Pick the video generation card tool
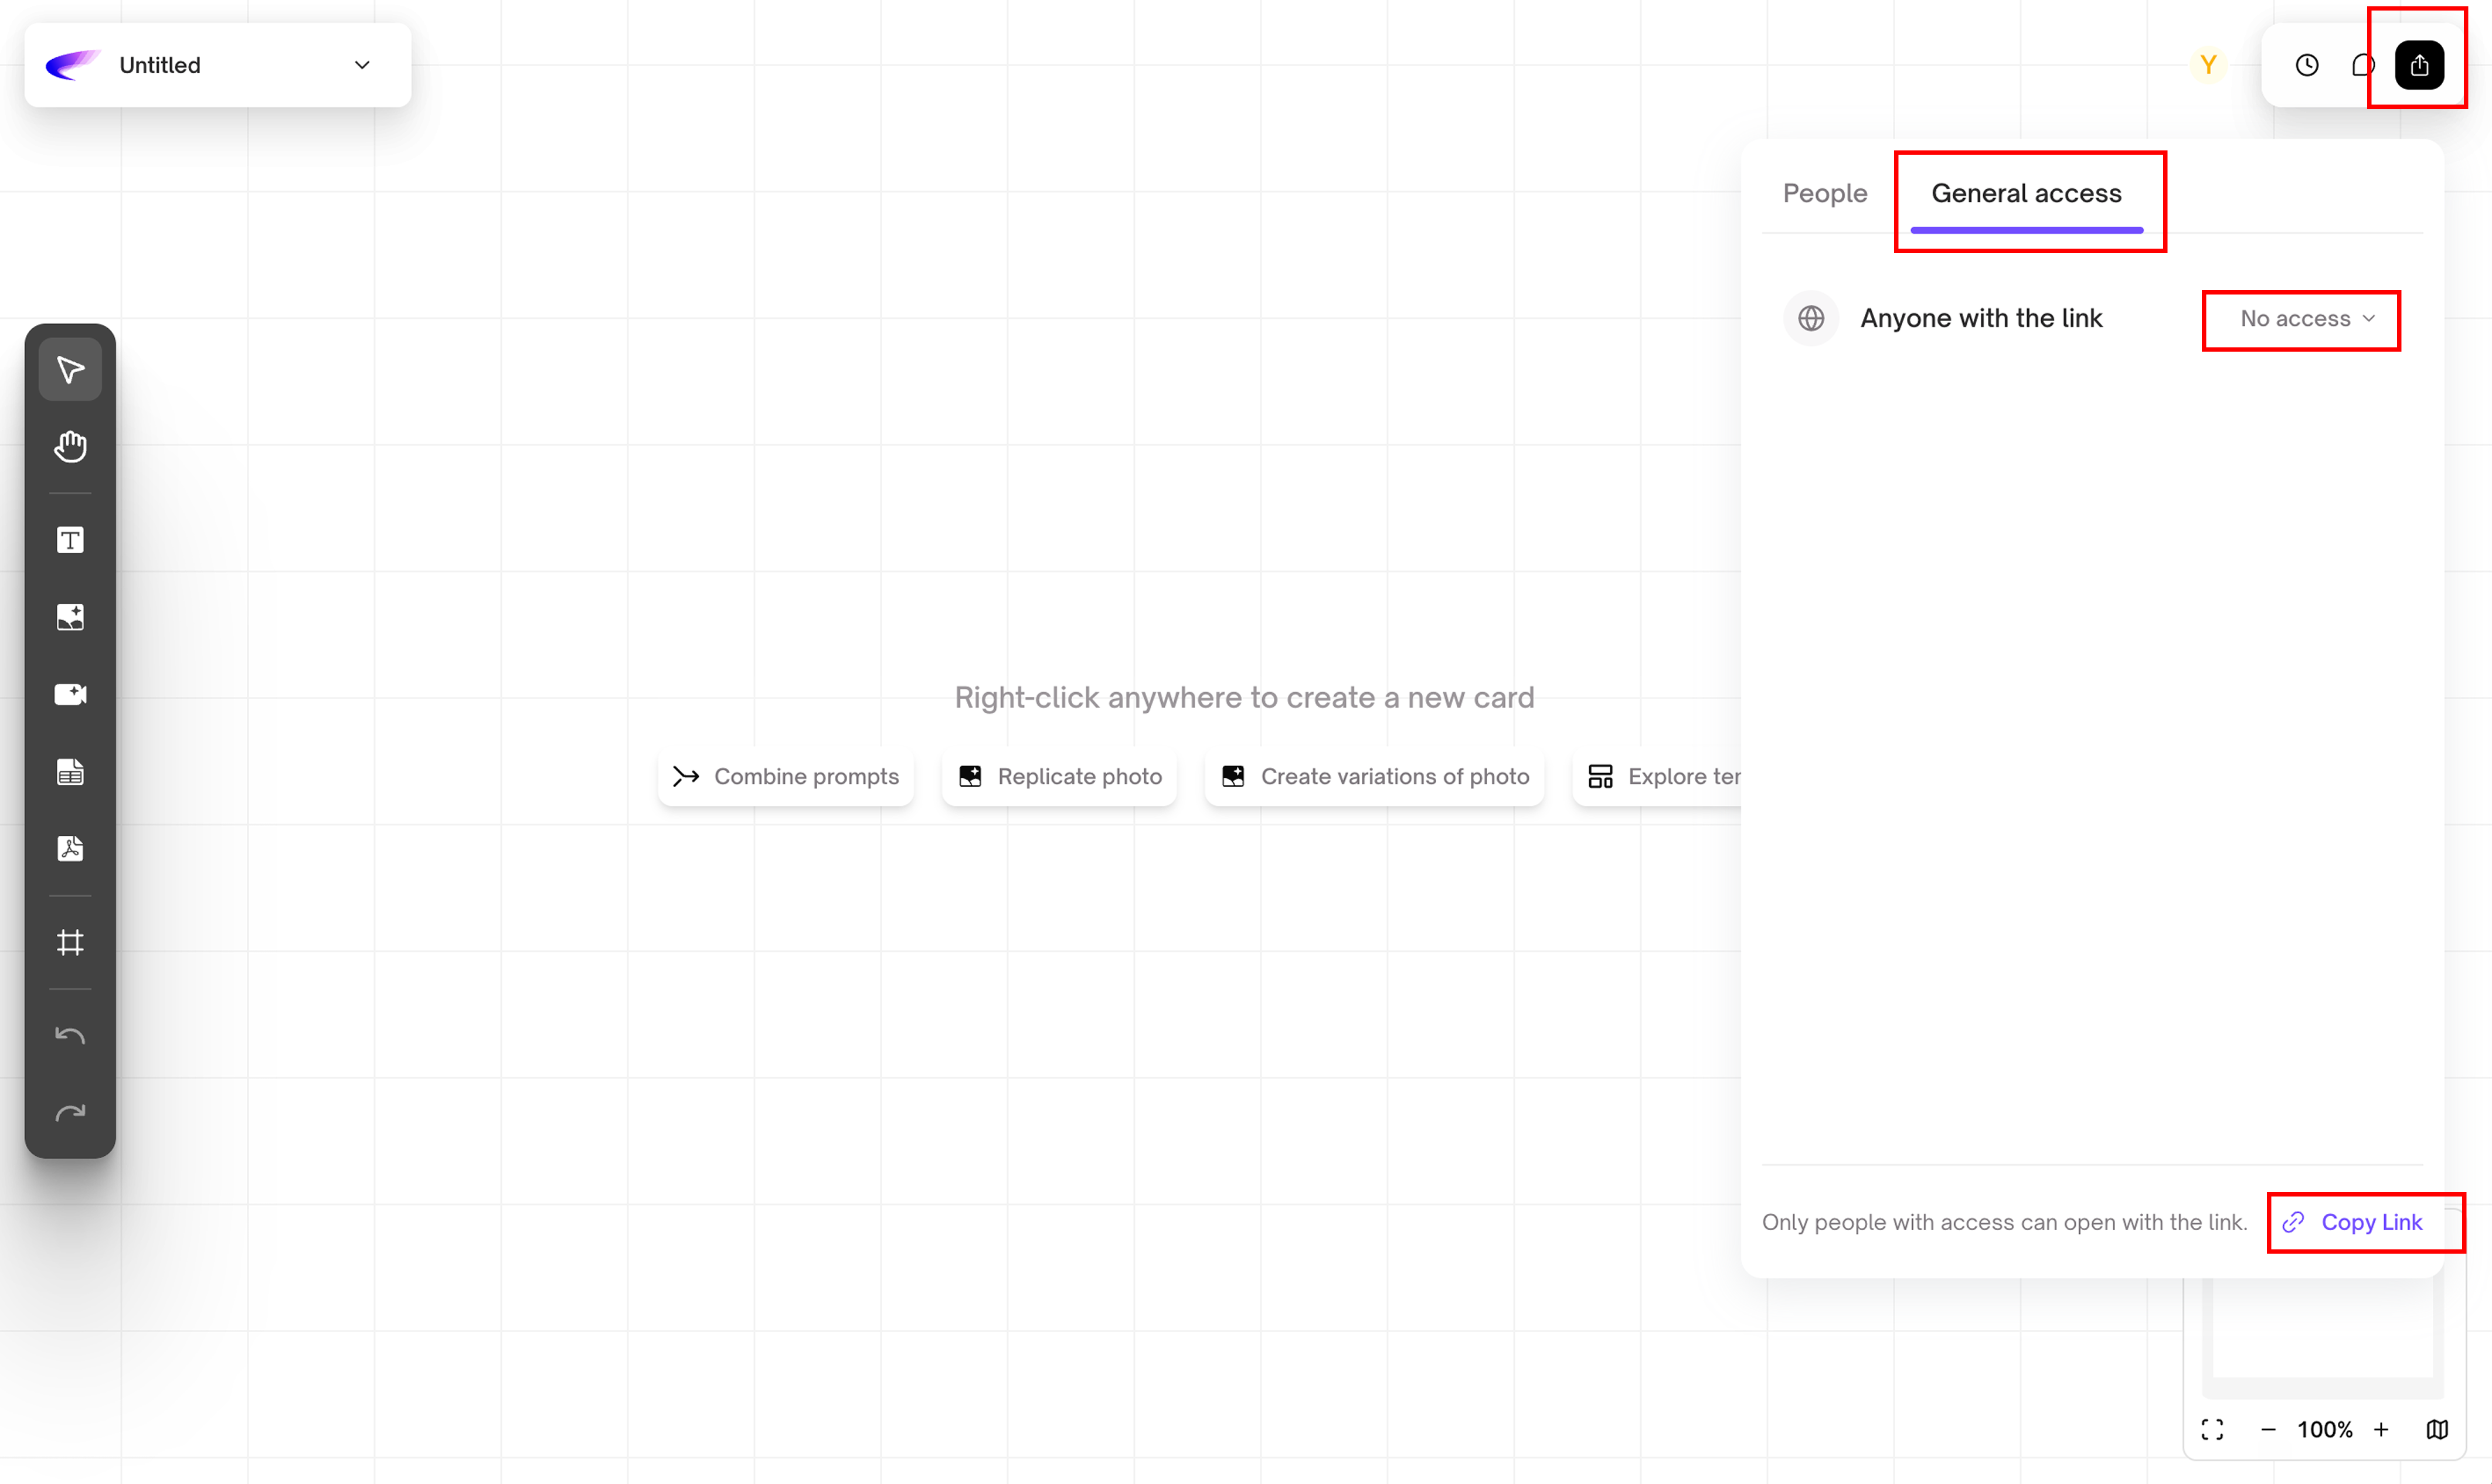Image resolution: width=2492 pixels, height=1484 pixels. pyautogui.click(x=70, y=694)
